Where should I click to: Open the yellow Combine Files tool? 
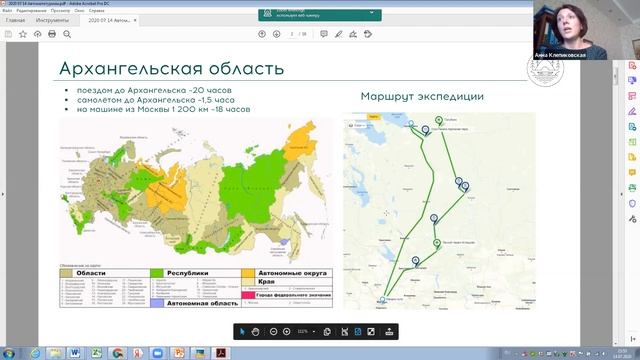632,157
